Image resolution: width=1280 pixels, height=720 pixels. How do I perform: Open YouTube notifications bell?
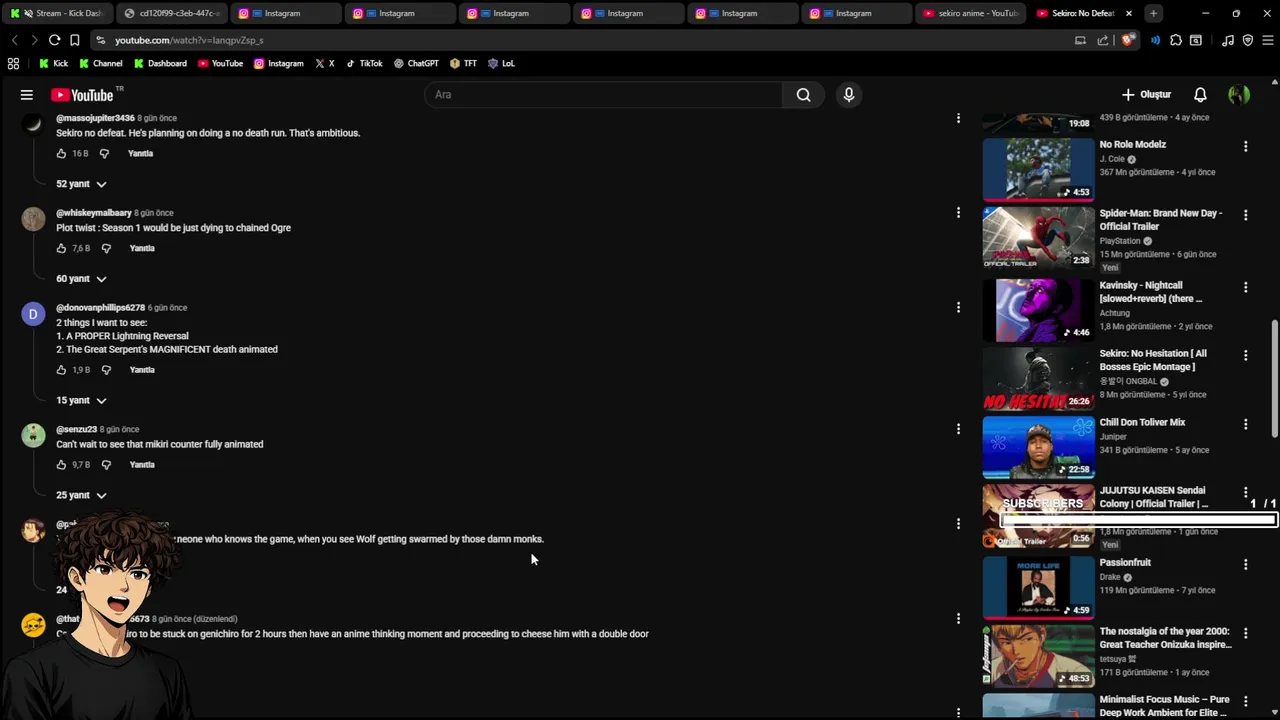[1200, 95]
